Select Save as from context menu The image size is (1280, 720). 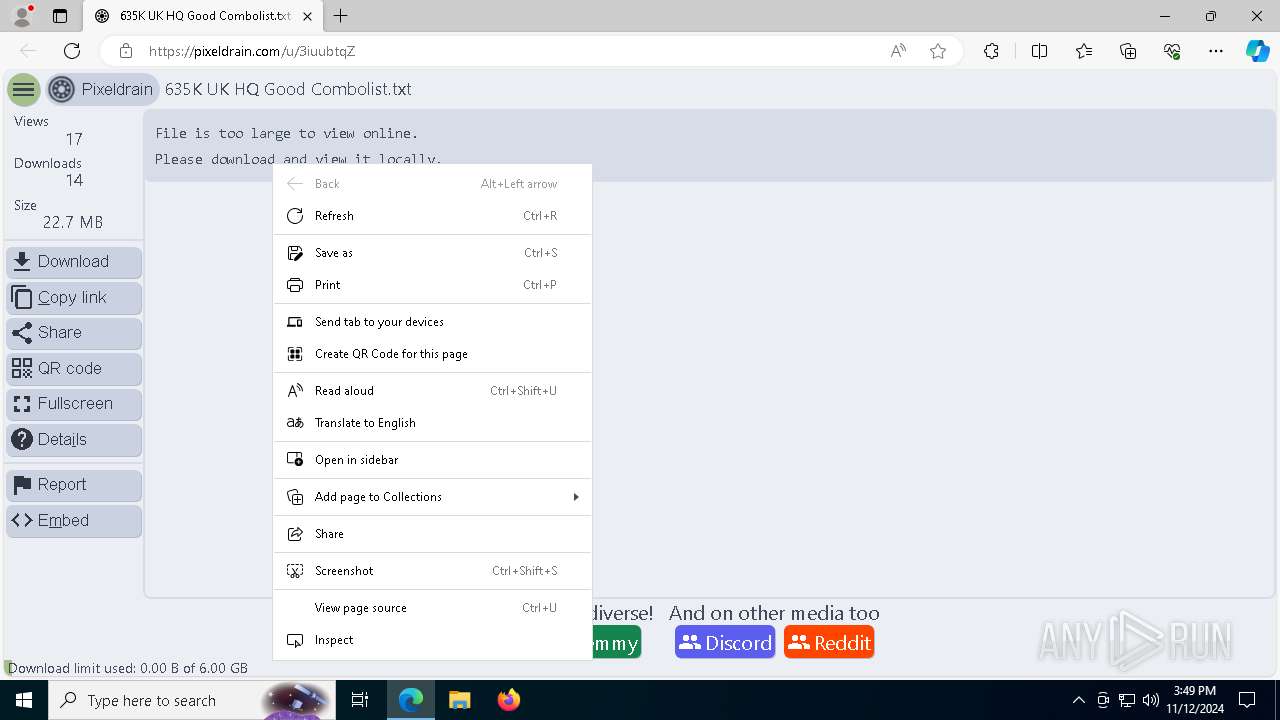(432, 253)
